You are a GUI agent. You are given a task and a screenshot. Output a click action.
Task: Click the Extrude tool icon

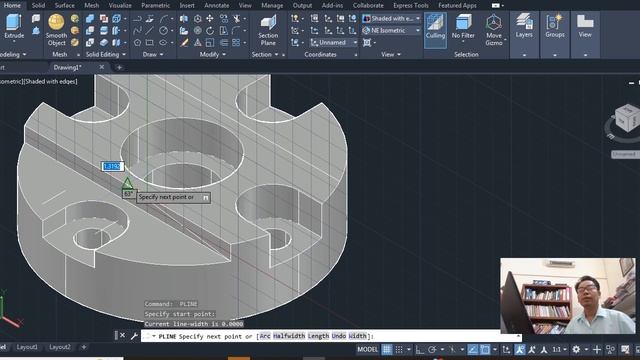(14, 22)
